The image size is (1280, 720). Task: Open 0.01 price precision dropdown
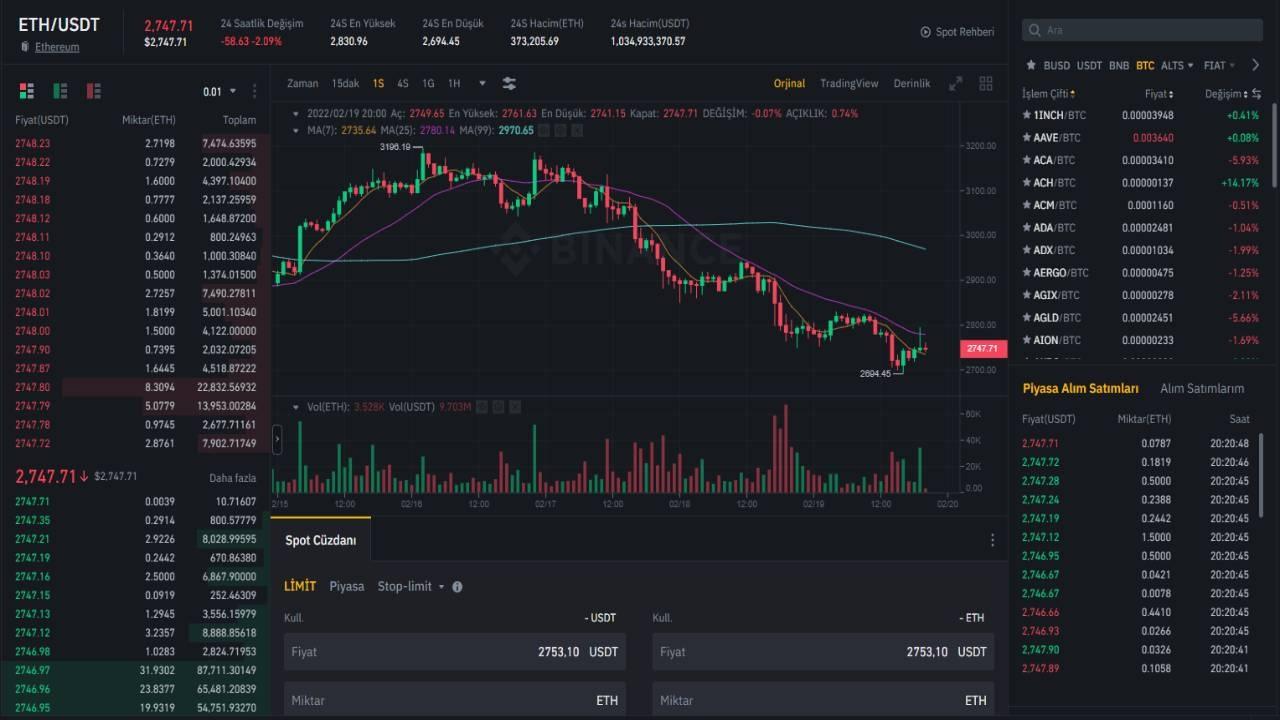(220, 91)
